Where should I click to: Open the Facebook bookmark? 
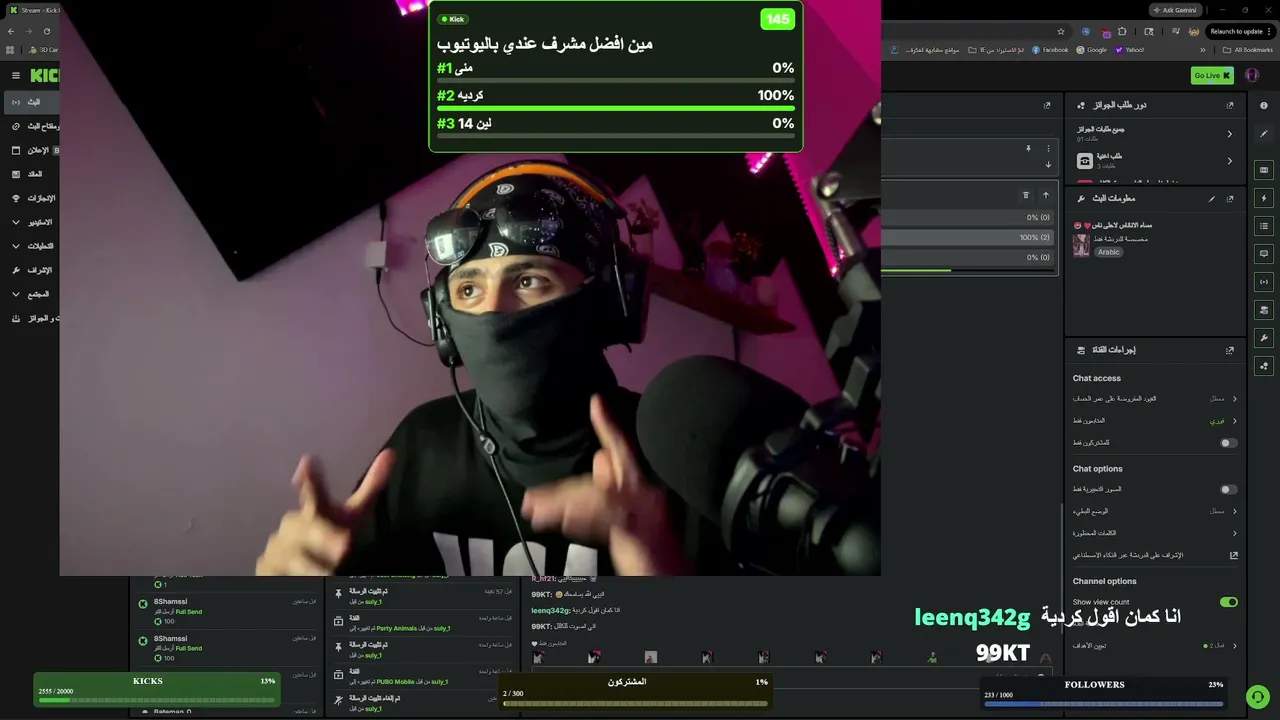(x=1050, y=49)
